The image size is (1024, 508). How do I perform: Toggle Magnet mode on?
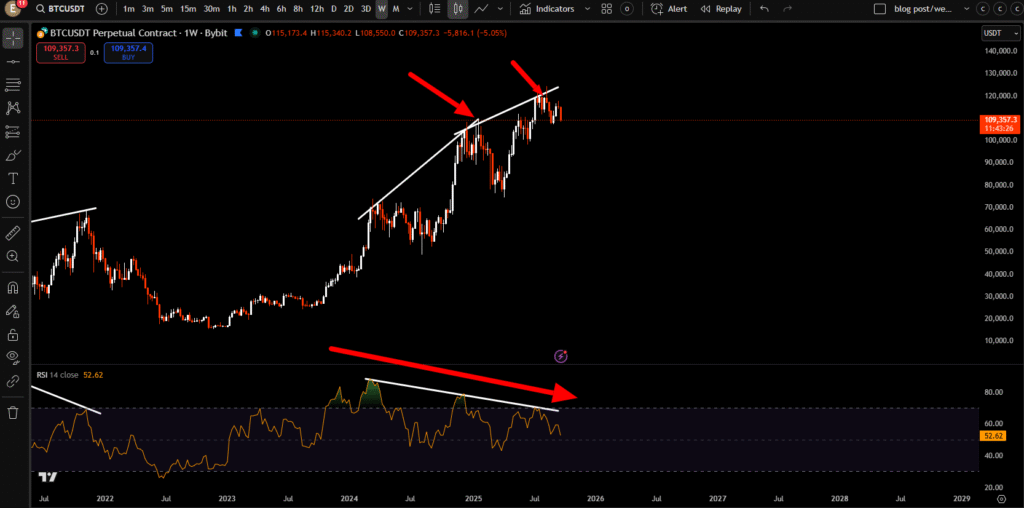(13, 288)
